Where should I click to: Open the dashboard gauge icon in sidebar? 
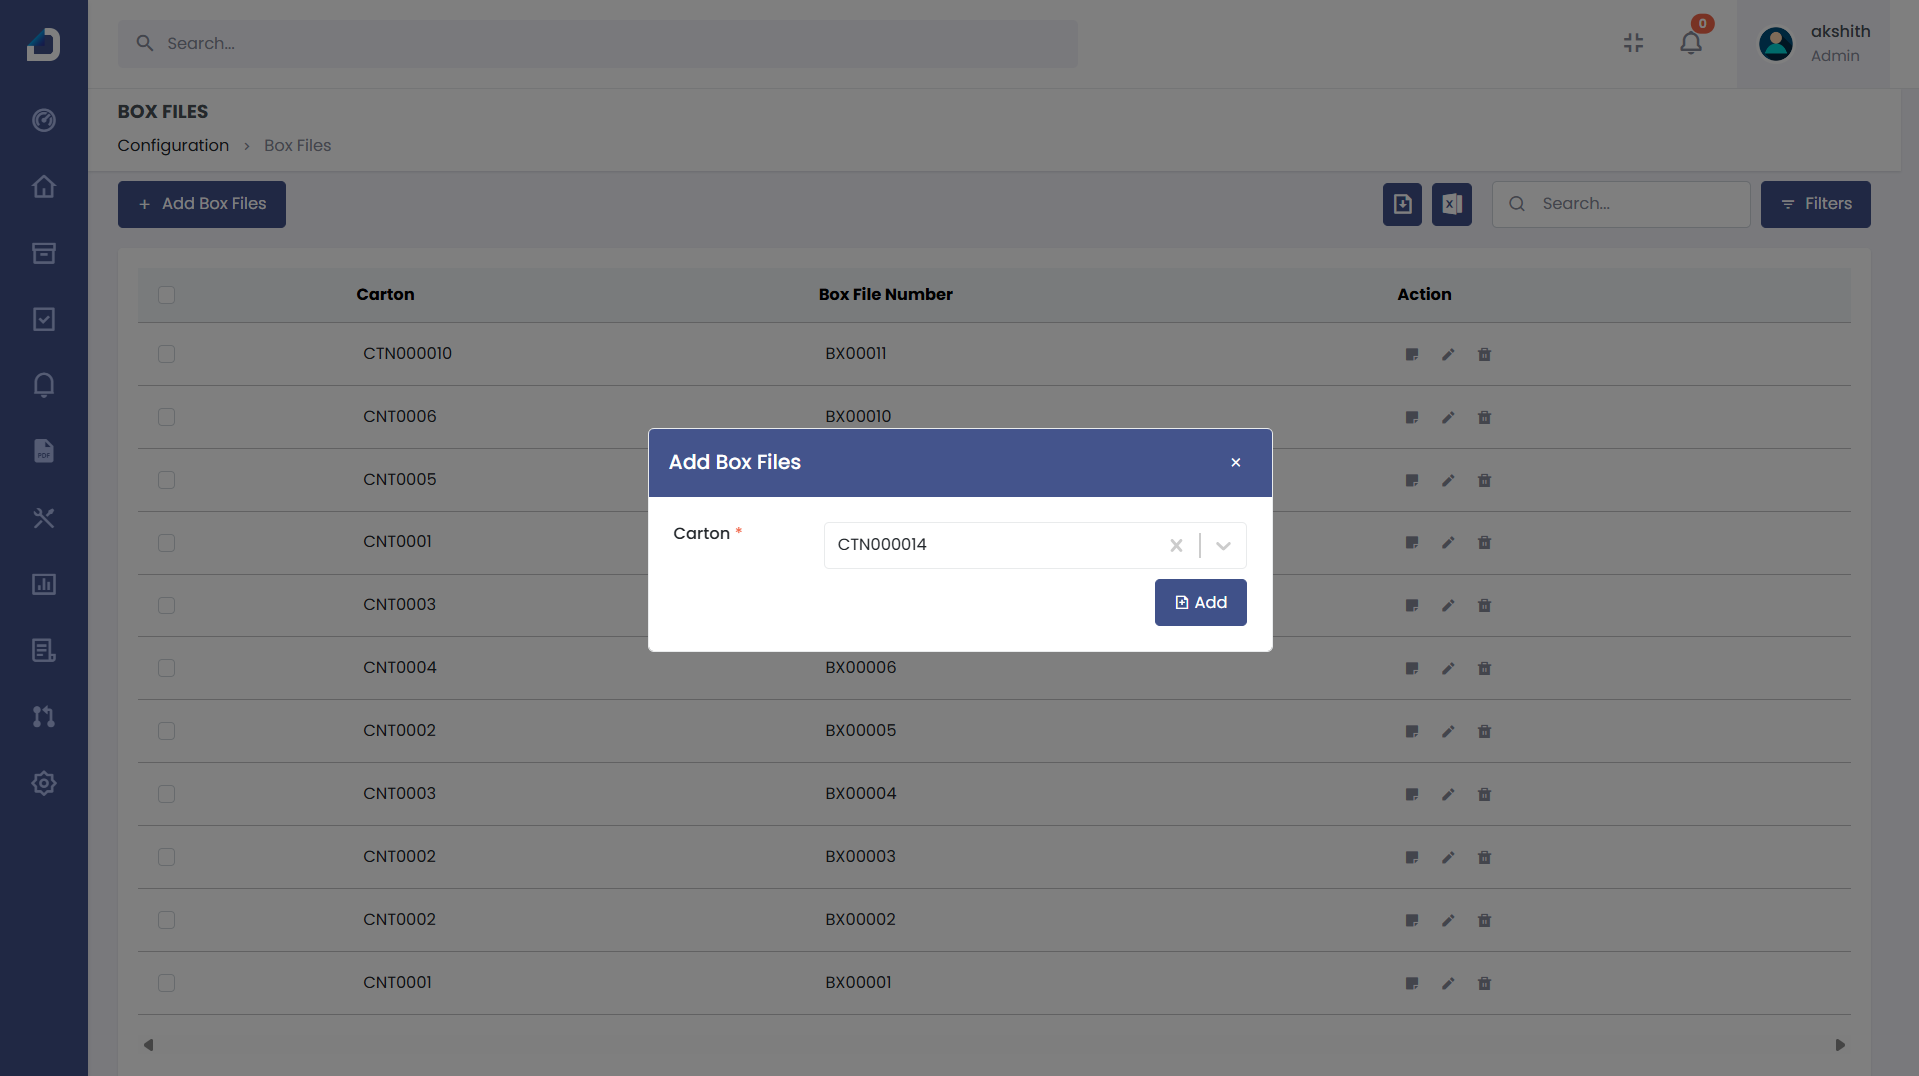tap(43, 120)
